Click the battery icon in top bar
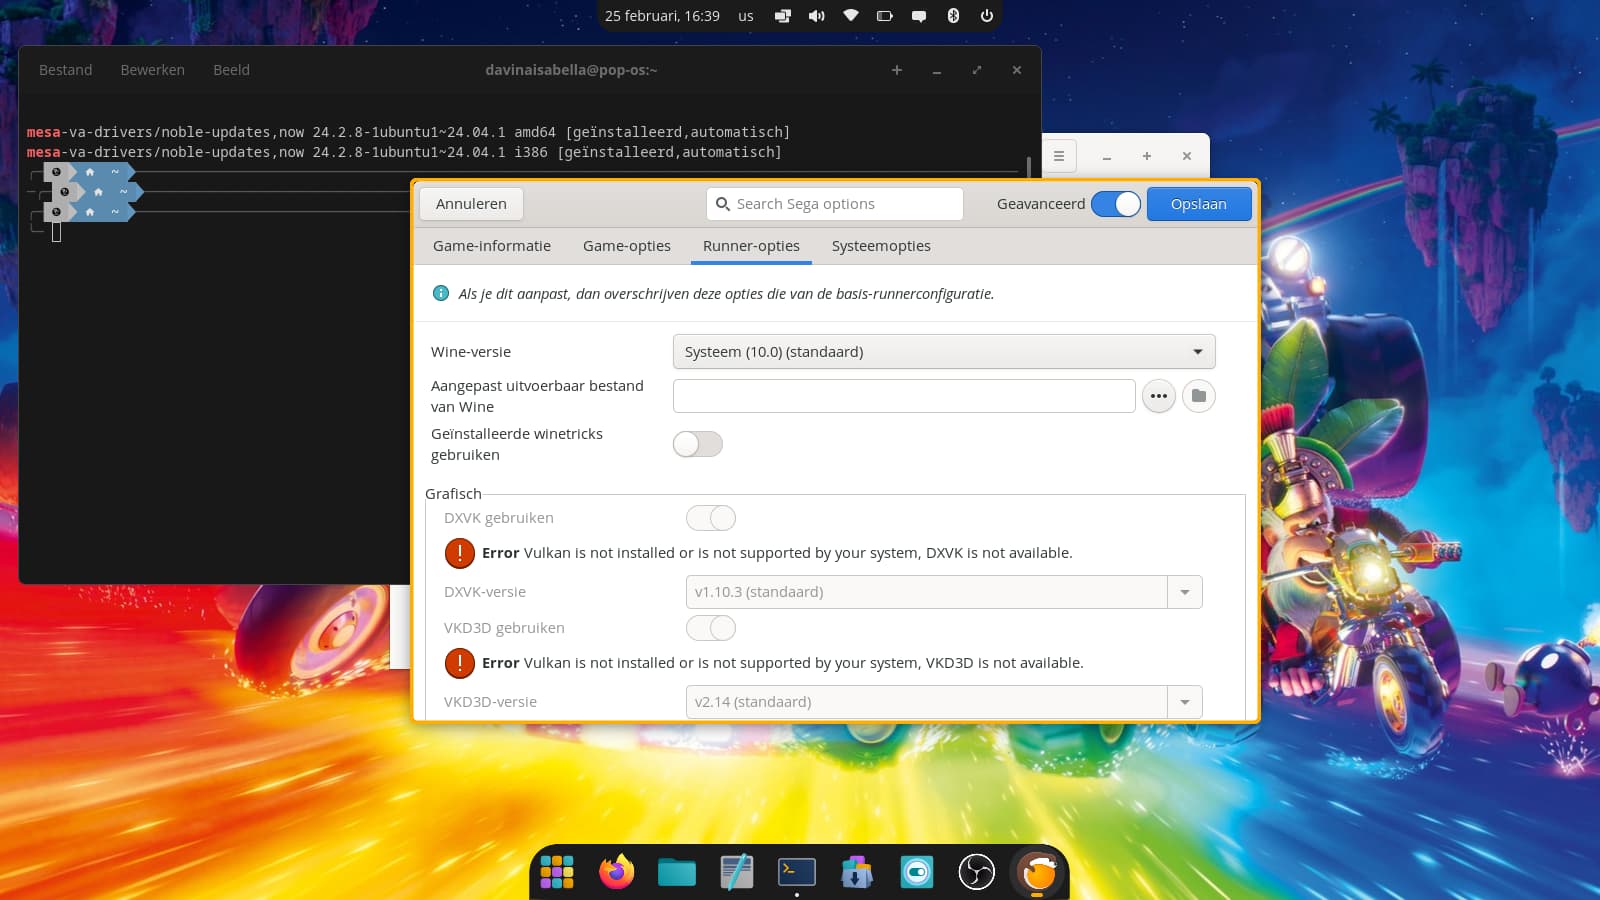Image resolution: width=1600 pixels, height=900 pixels. point(885,16)
